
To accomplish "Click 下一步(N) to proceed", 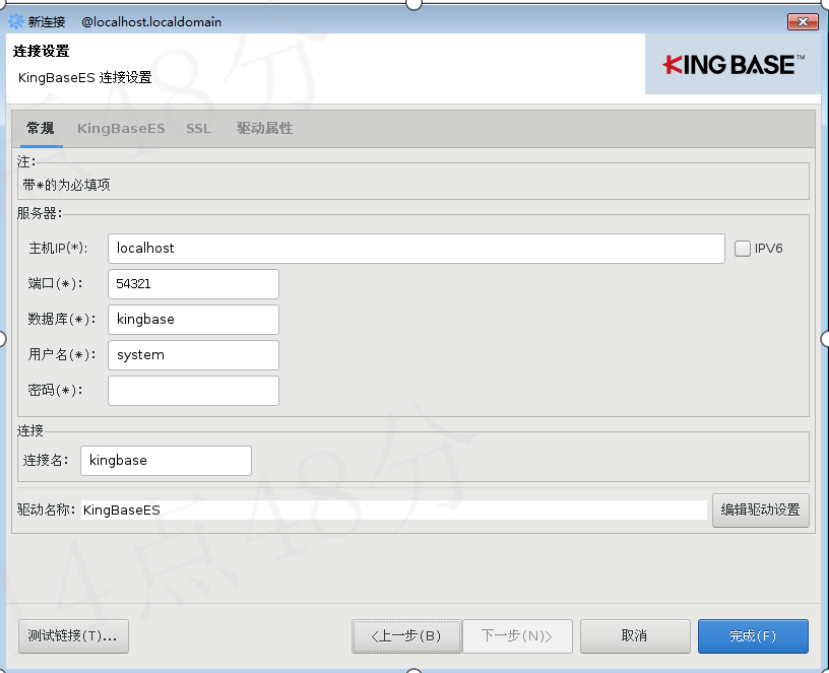I will pyautogui.click(x=517, y=636).
